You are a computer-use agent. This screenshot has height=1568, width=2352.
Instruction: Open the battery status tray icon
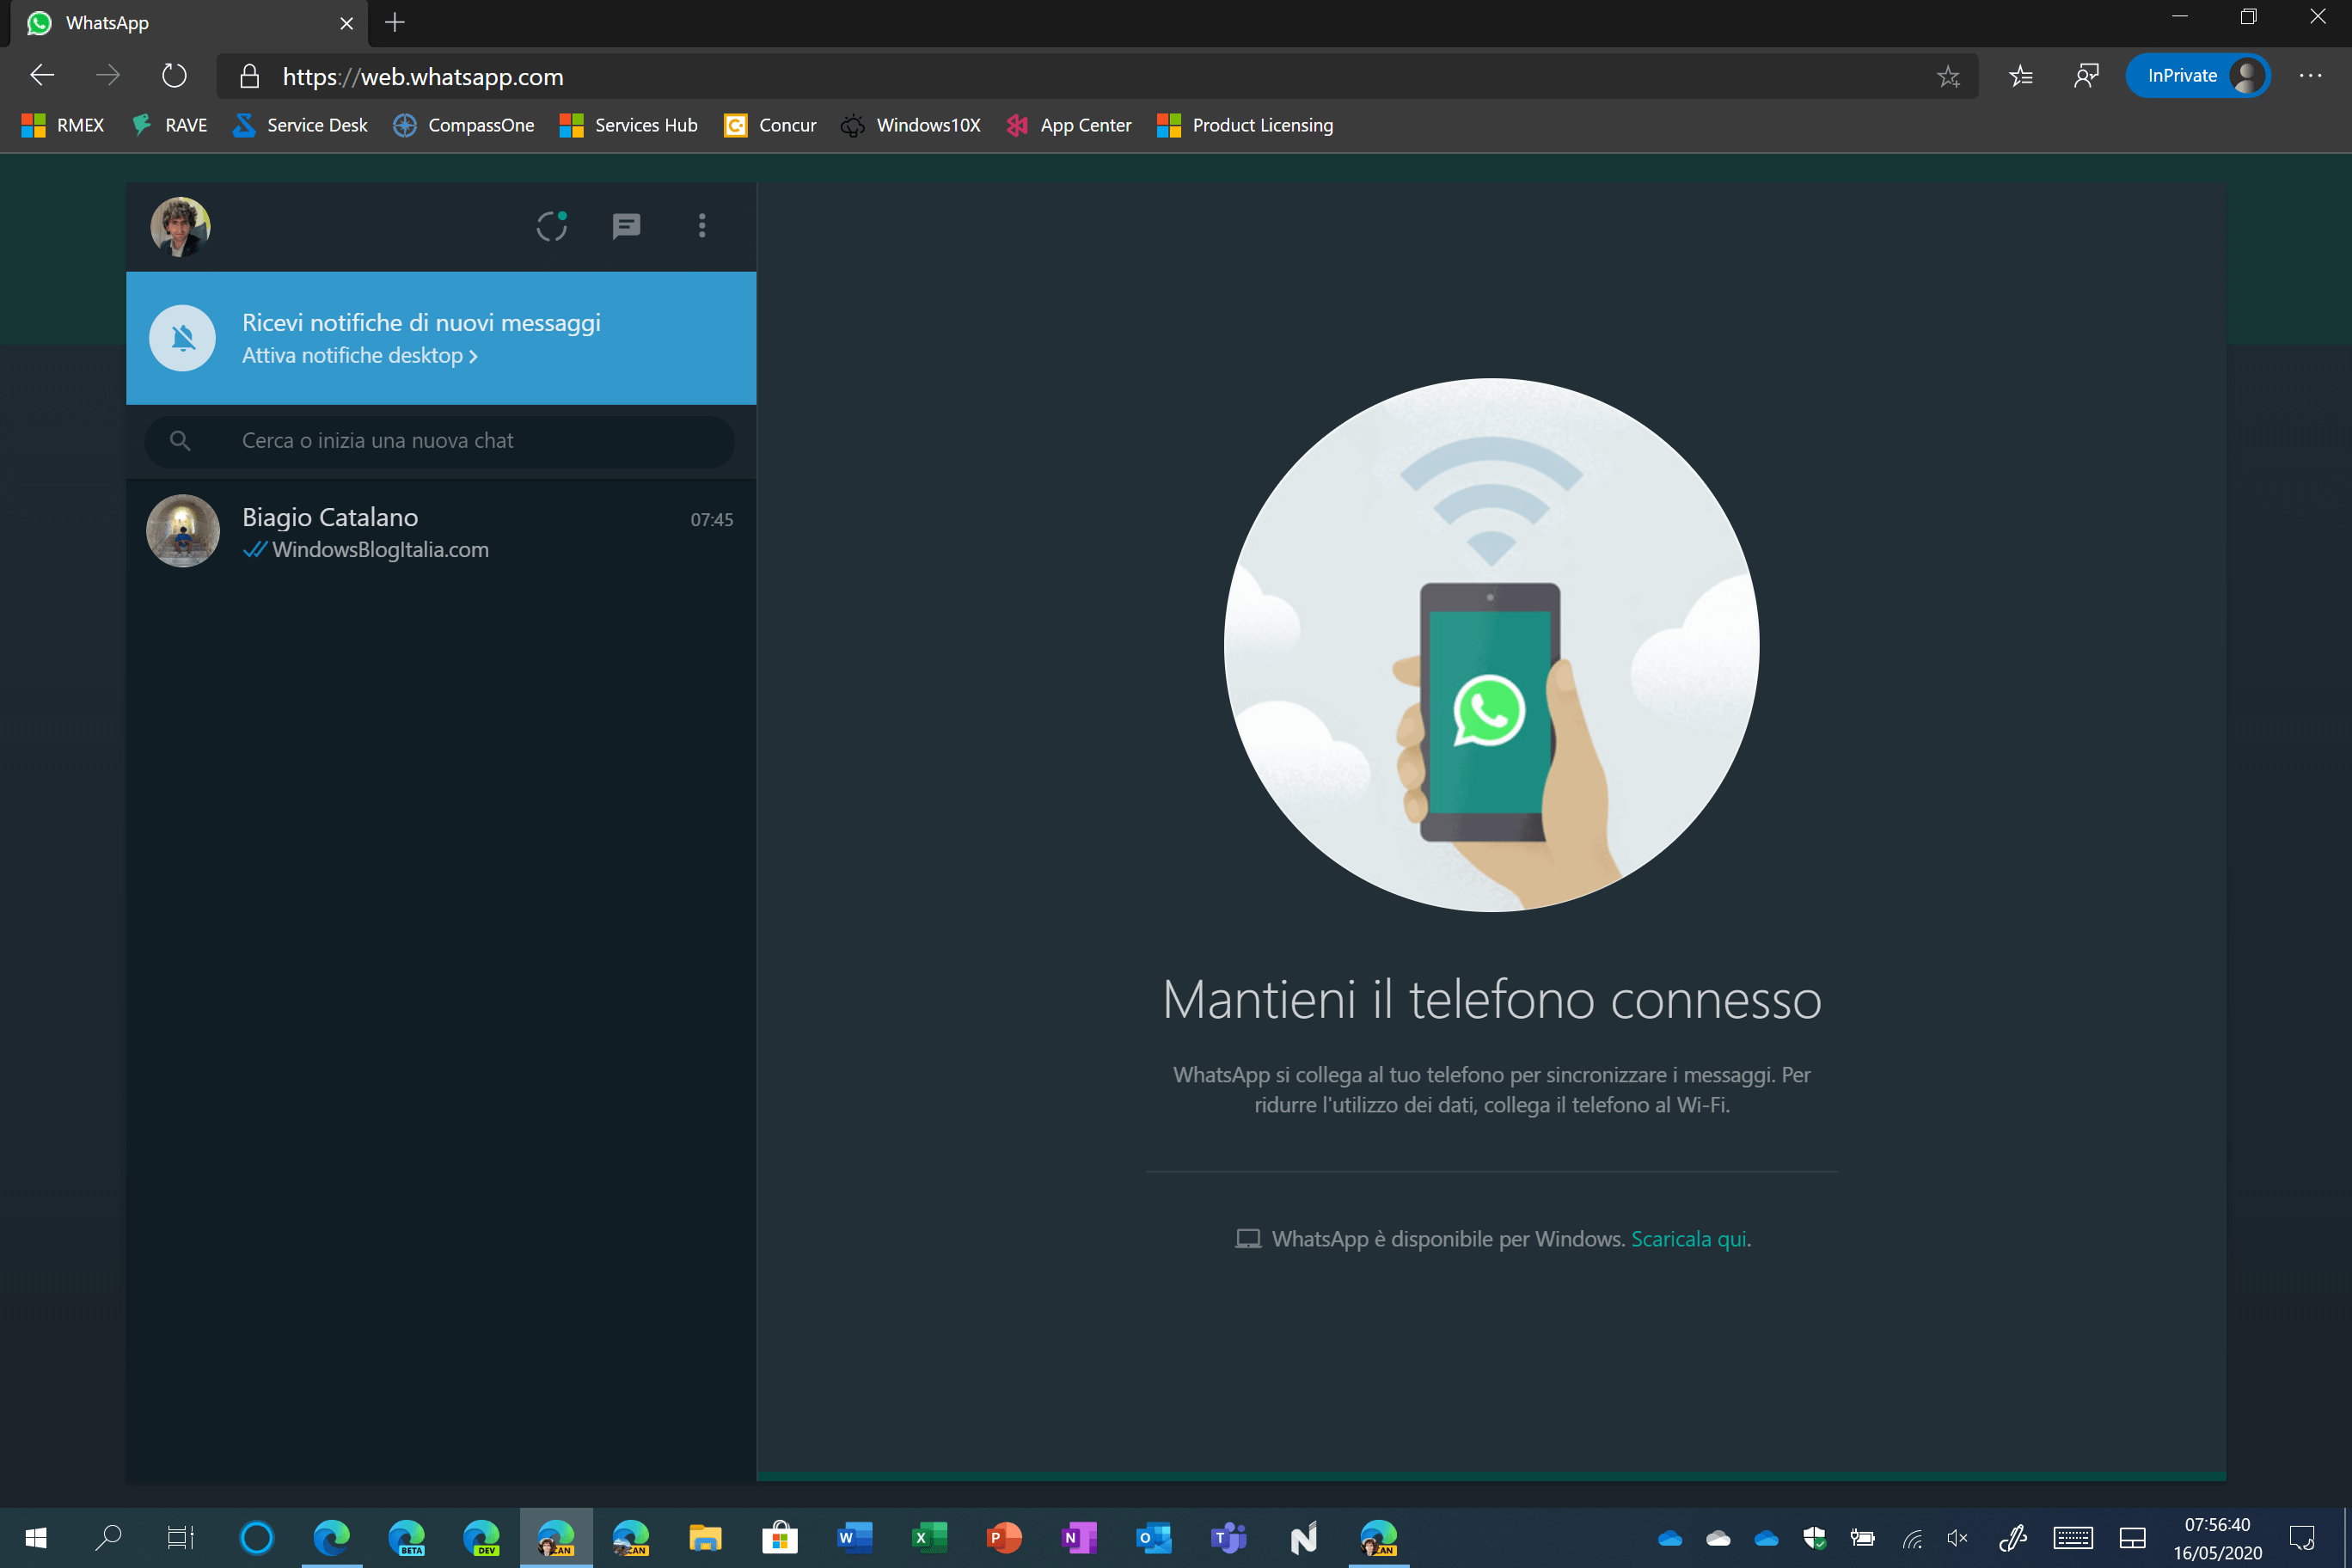tap(1862, 1538)
